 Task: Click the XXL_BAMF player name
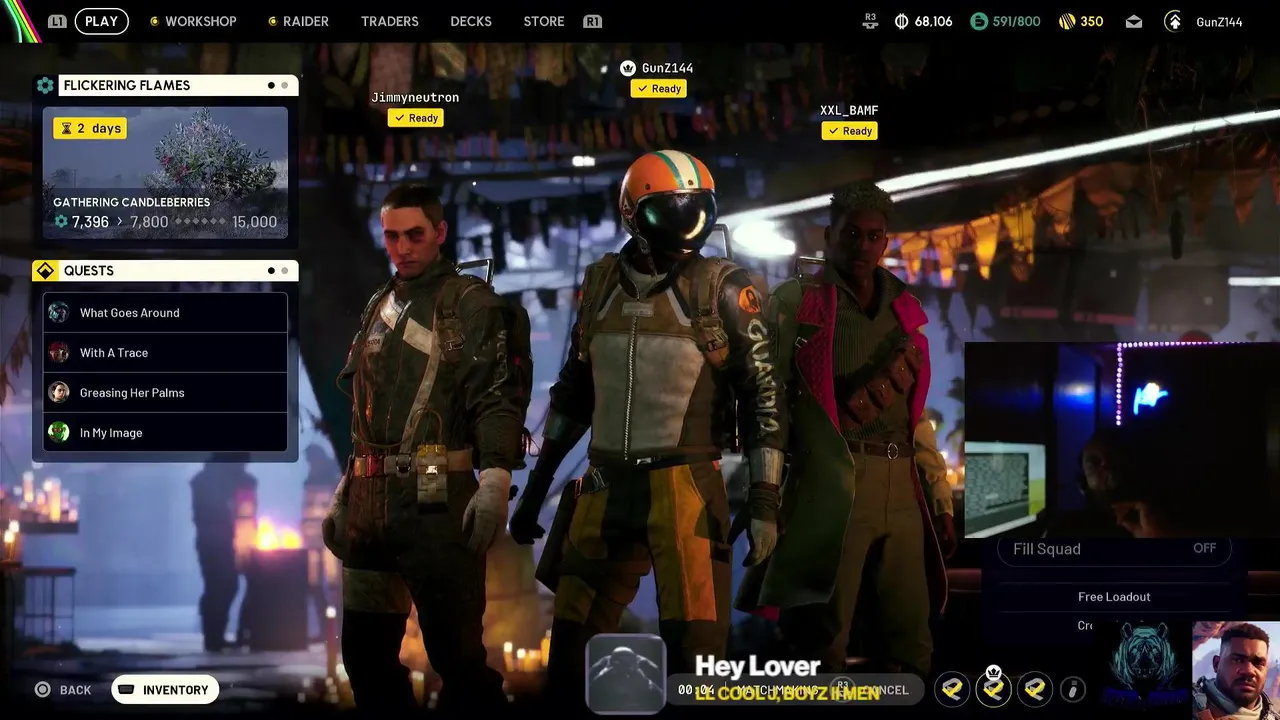point(849,110)
